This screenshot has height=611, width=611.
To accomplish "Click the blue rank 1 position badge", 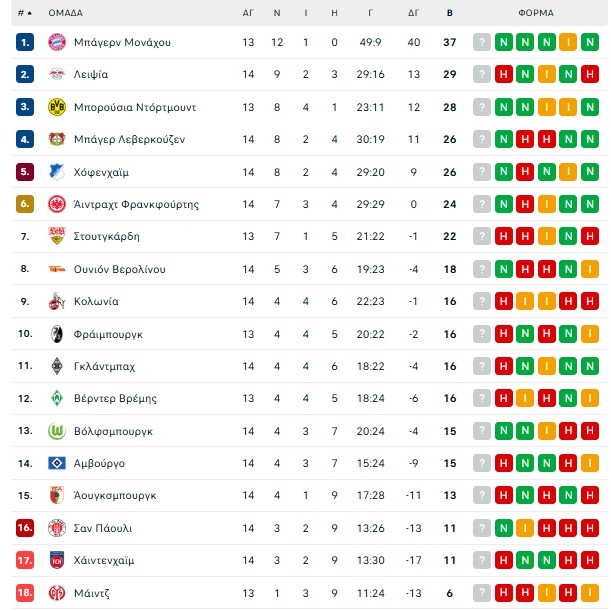I will point(25,42).
